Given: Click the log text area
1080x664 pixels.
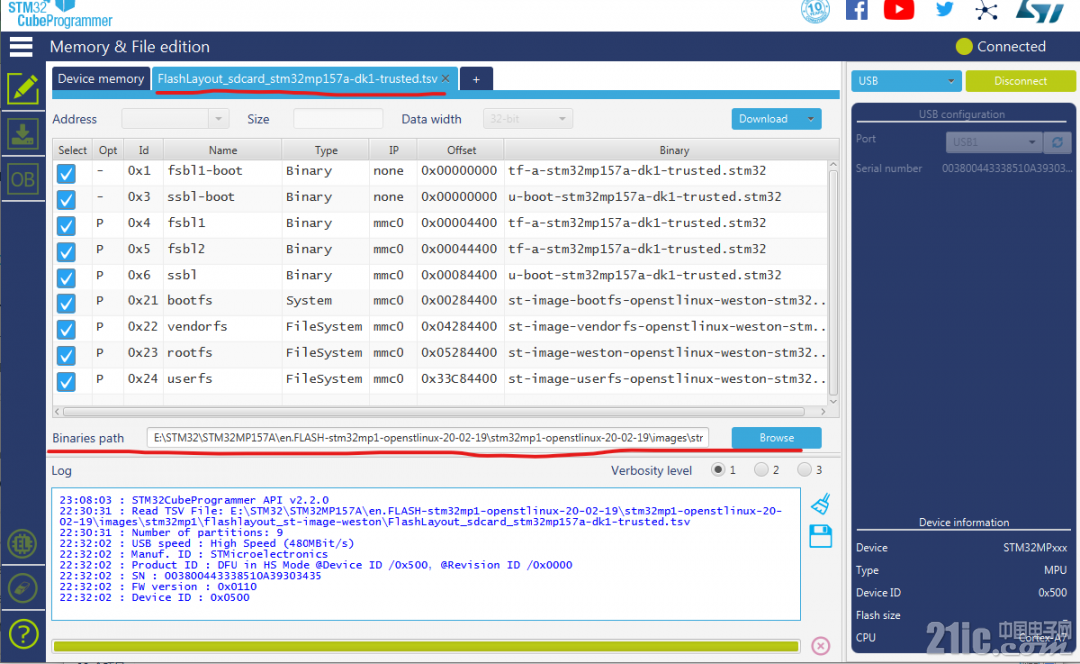Looking at the screenshot, I should [426, 554].
